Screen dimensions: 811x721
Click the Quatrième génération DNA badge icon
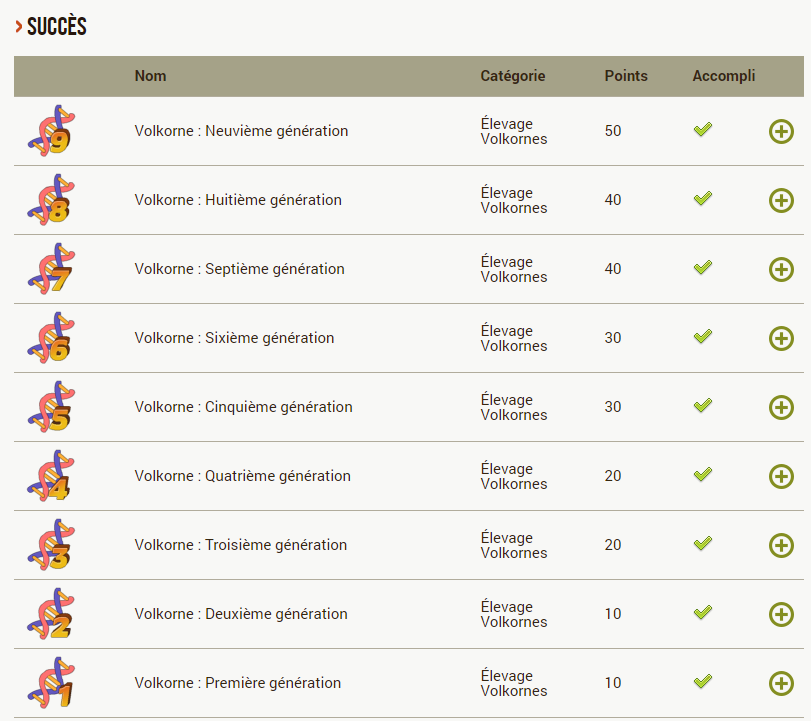point(52,476)
